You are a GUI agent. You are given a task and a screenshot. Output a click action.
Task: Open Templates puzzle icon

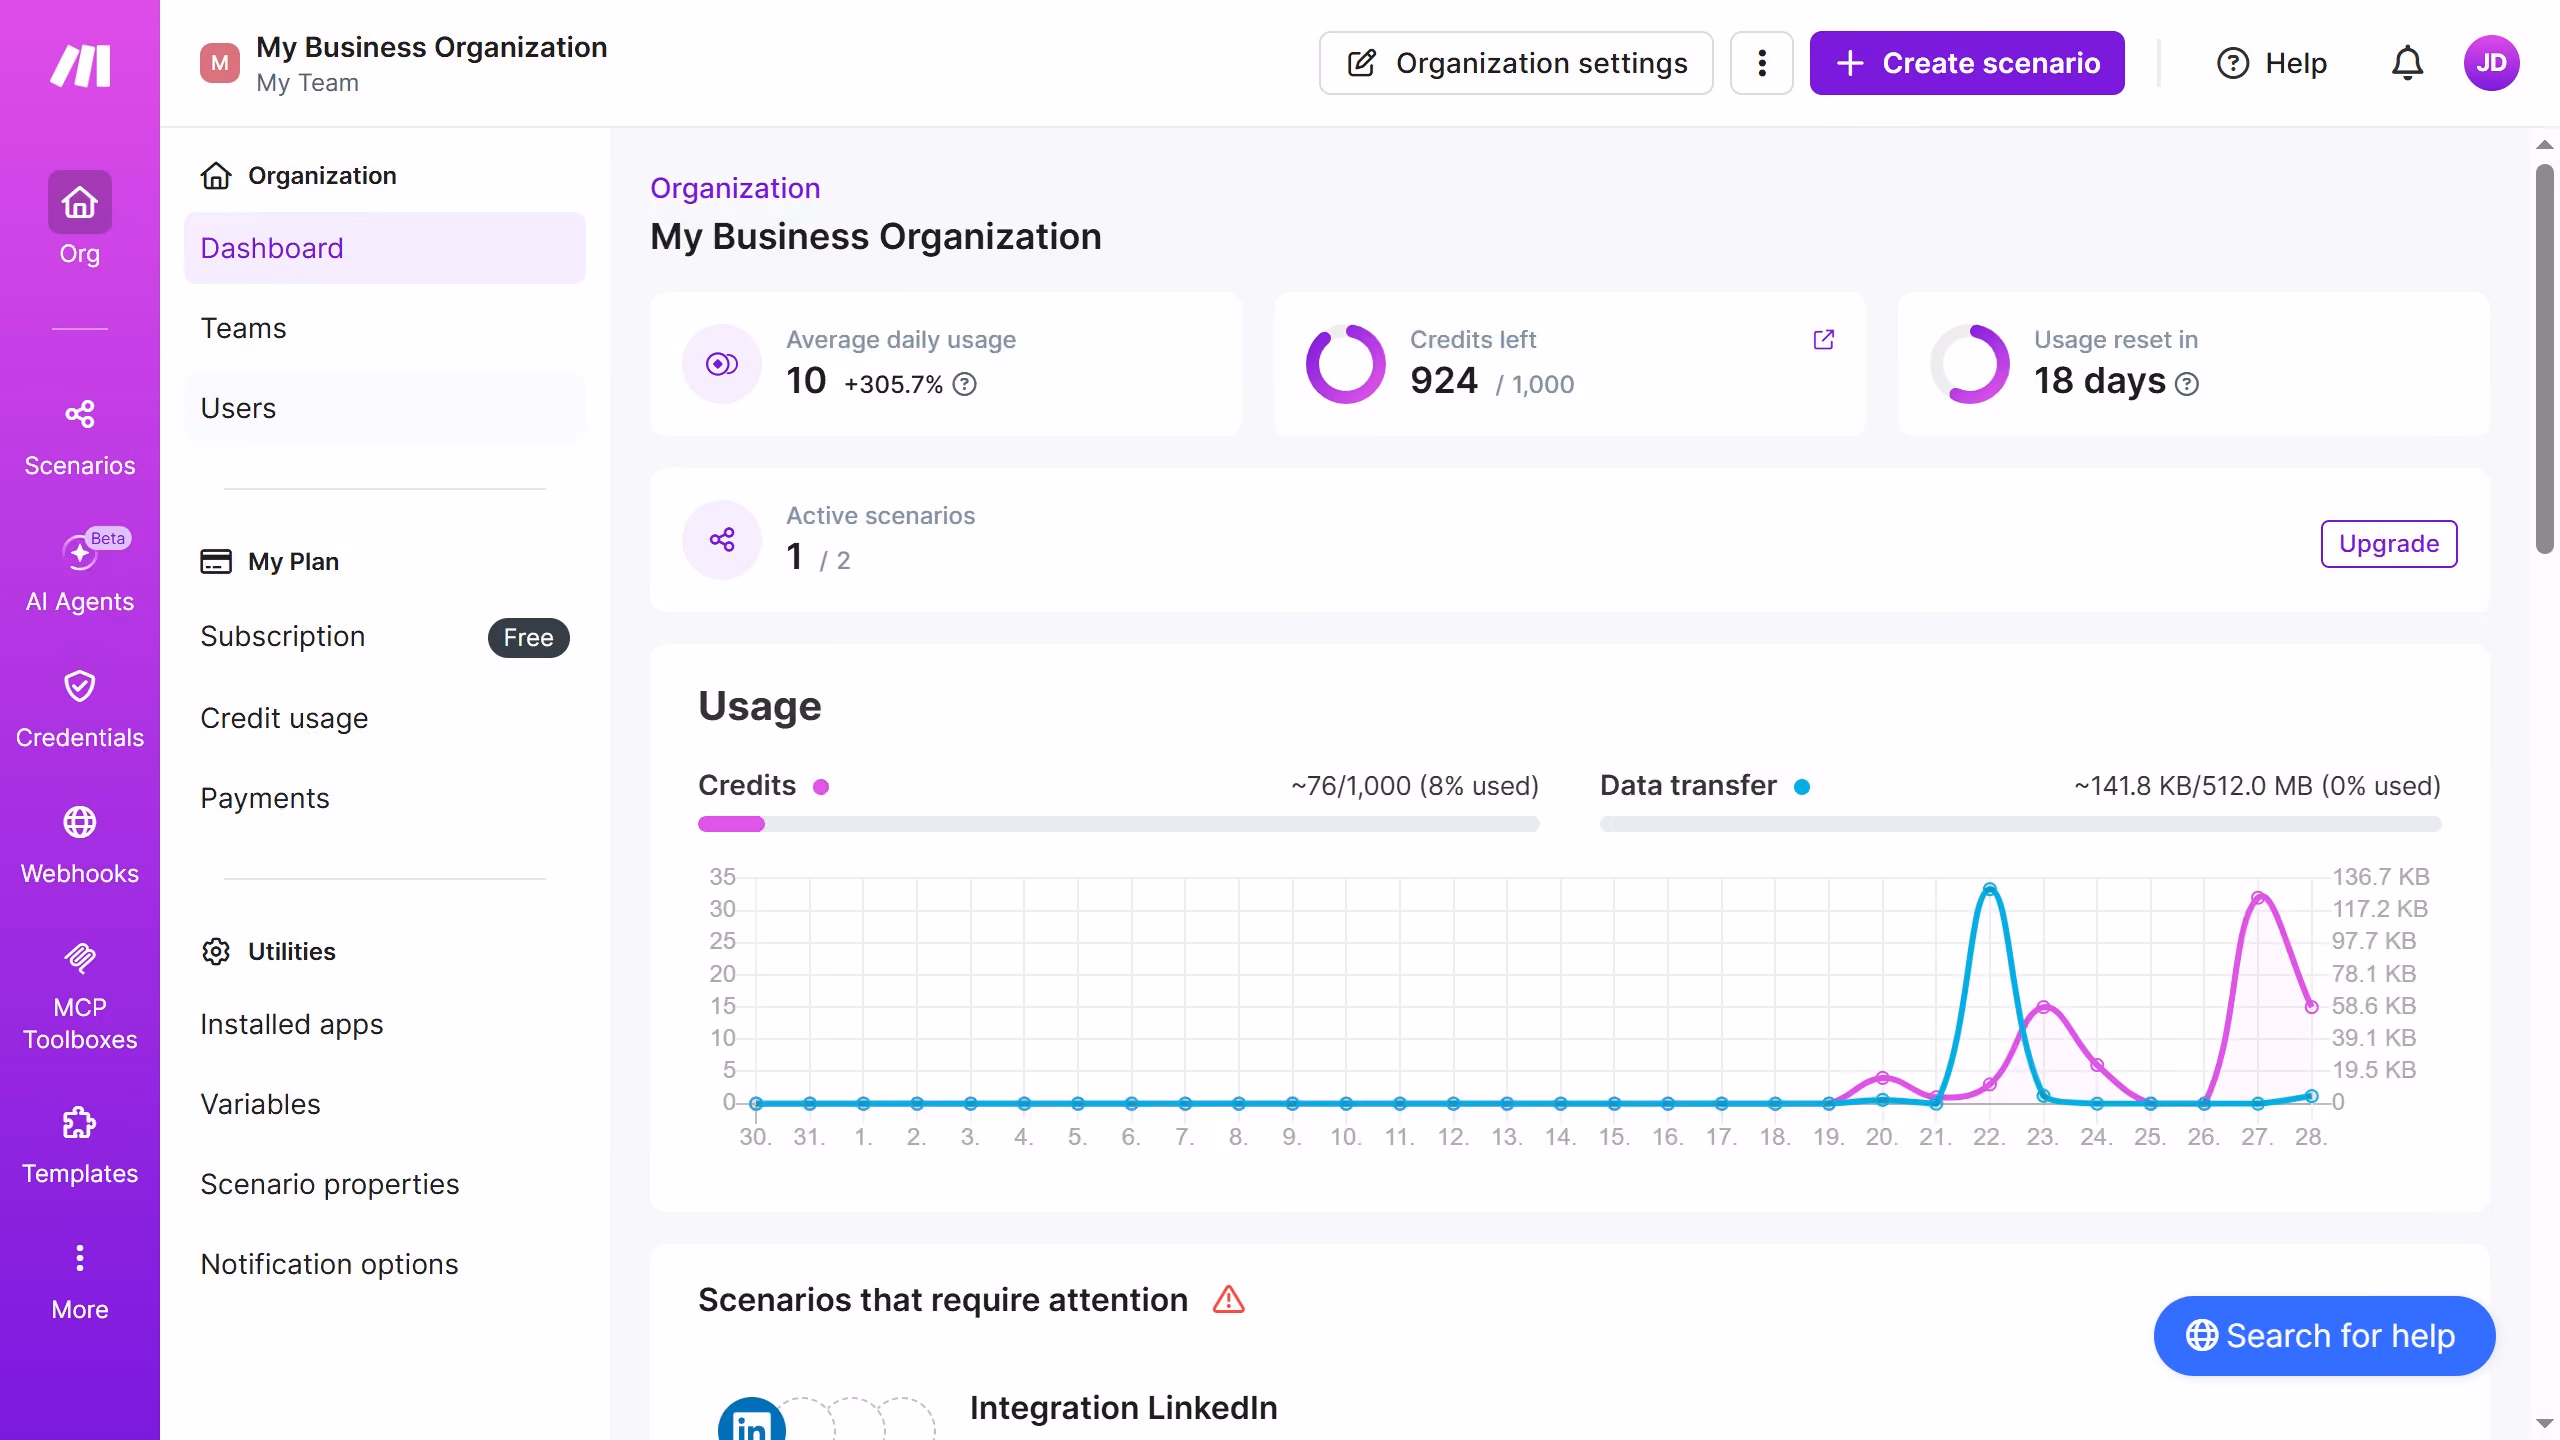[79, 1122]
